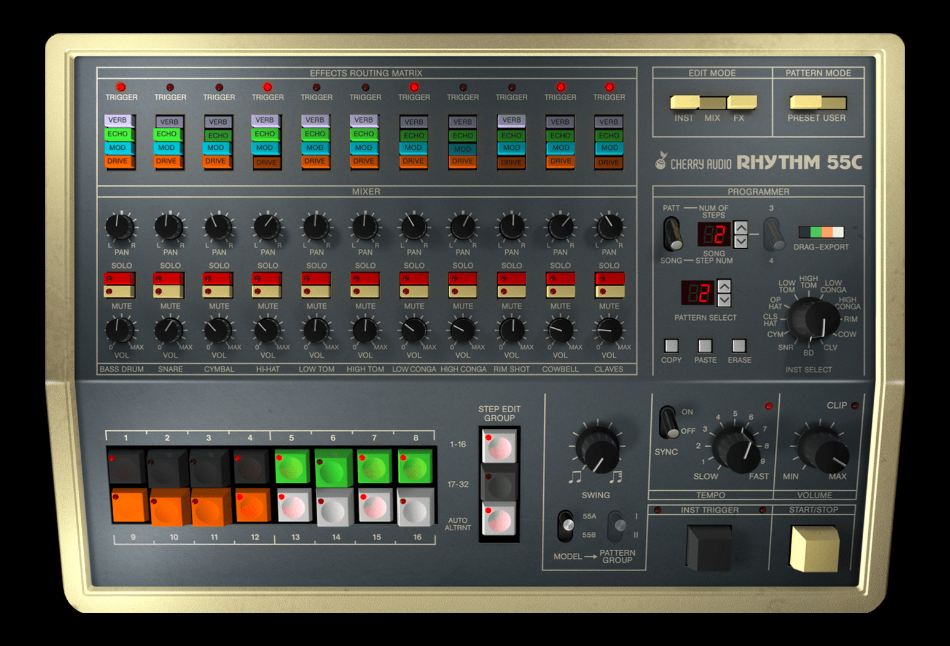Image resolution: width=950 pixels, height=646 pixels.
Task: Select step edit group 17-32
Action: (499, 484)
